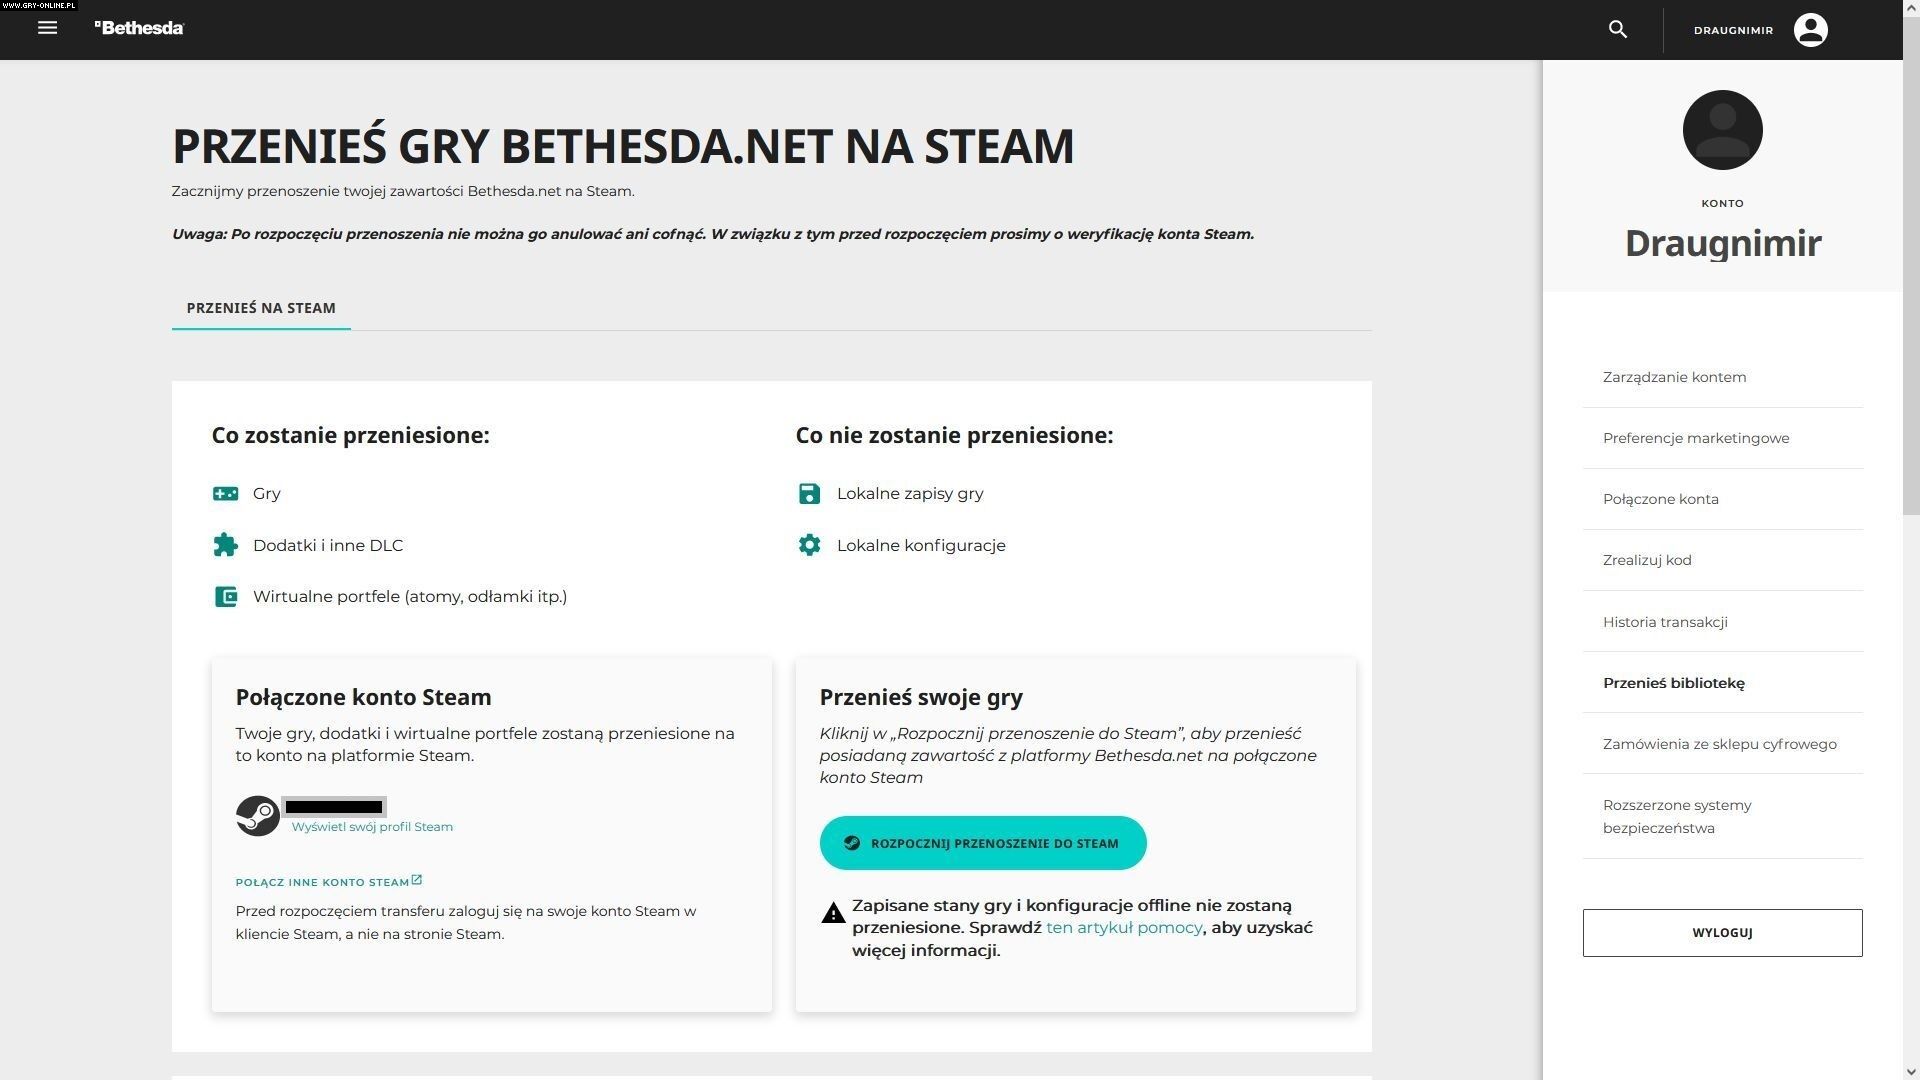This screenshot has width=1920, height=1080.
Task: Click the Steam logo icon of linked account
Action: pyautogui.click(x=257, y=816)
